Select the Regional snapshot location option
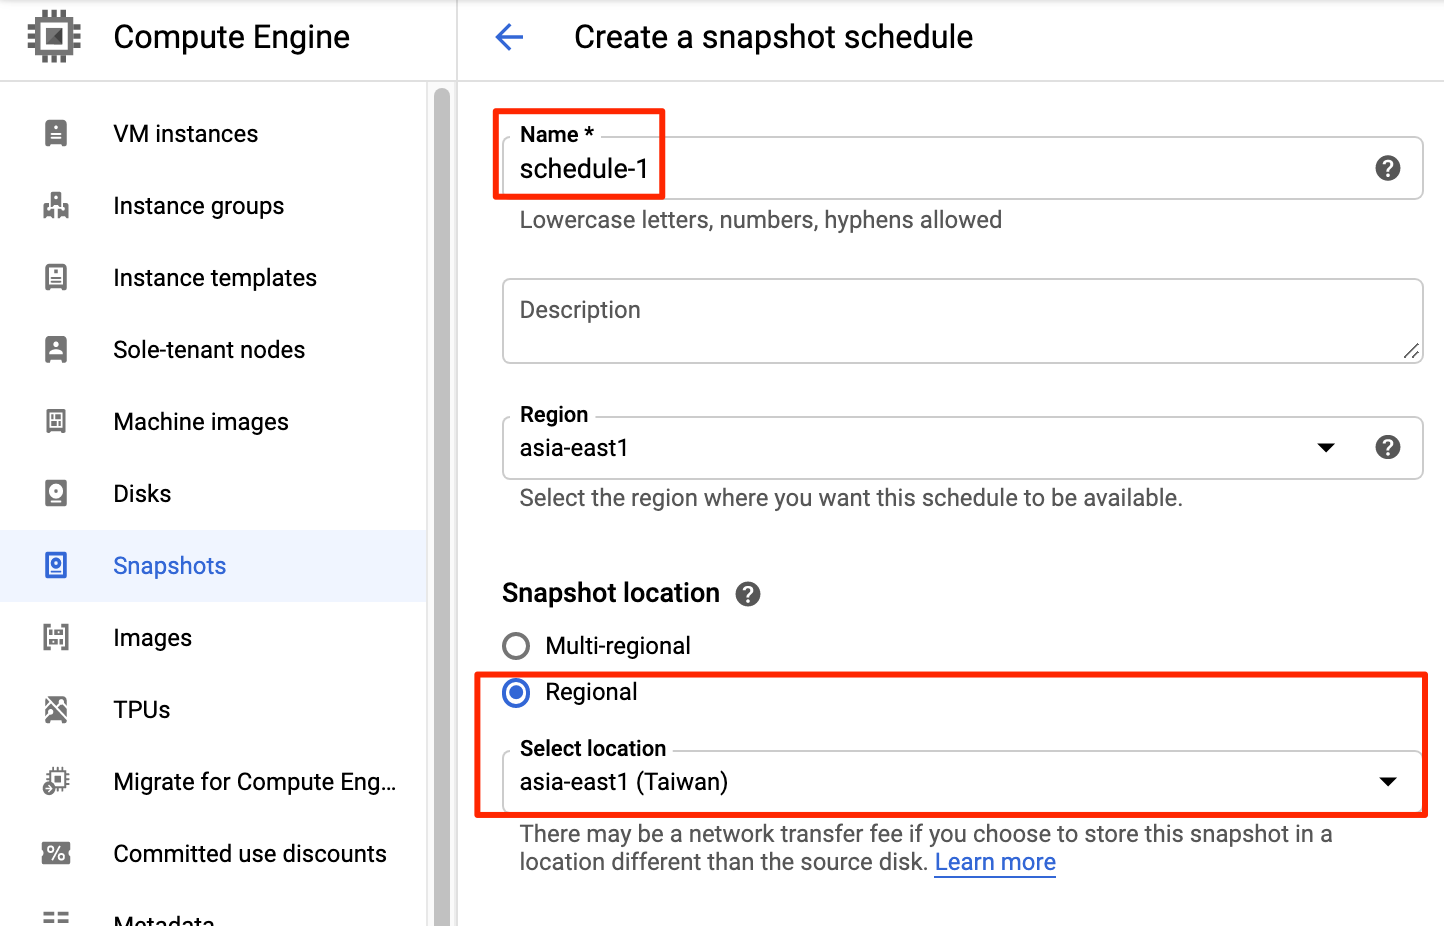The width and height of the screenshot is (1444, 926). click(516, 692)
